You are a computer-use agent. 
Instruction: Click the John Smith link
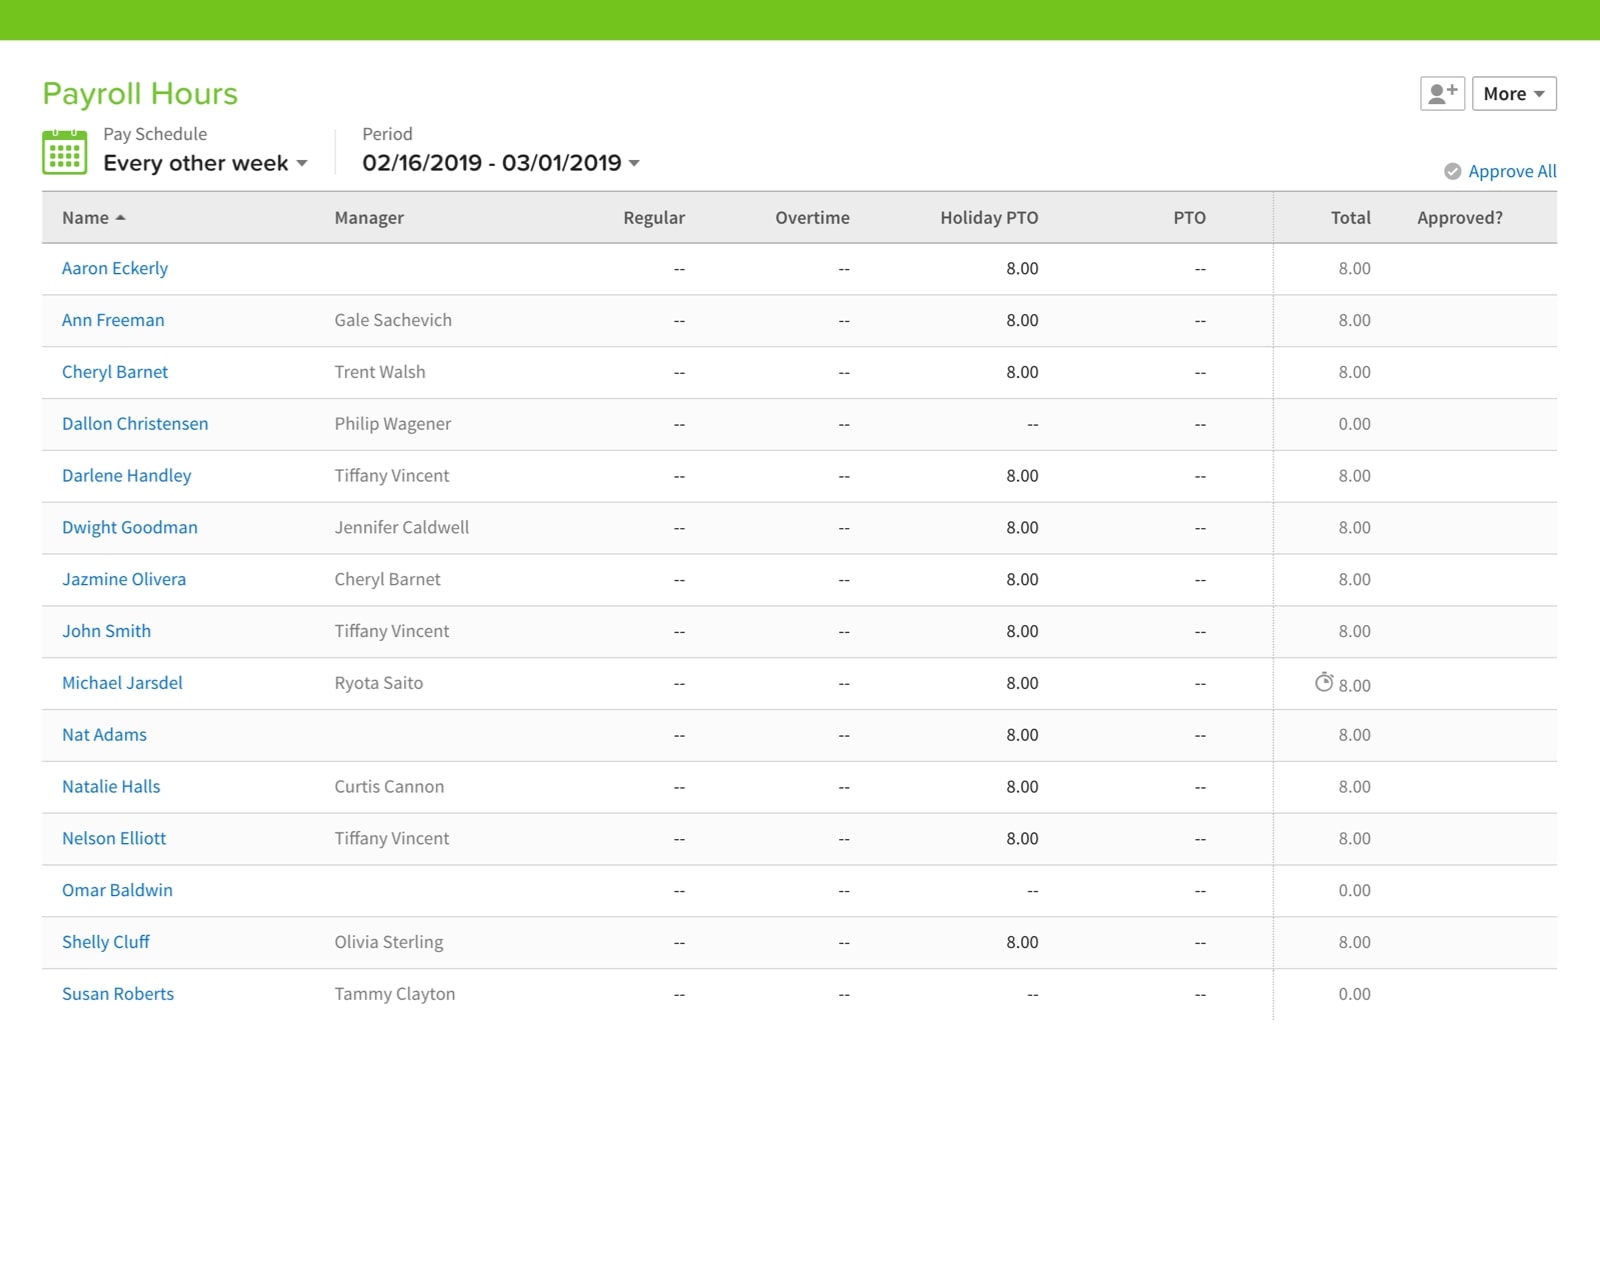106,632
